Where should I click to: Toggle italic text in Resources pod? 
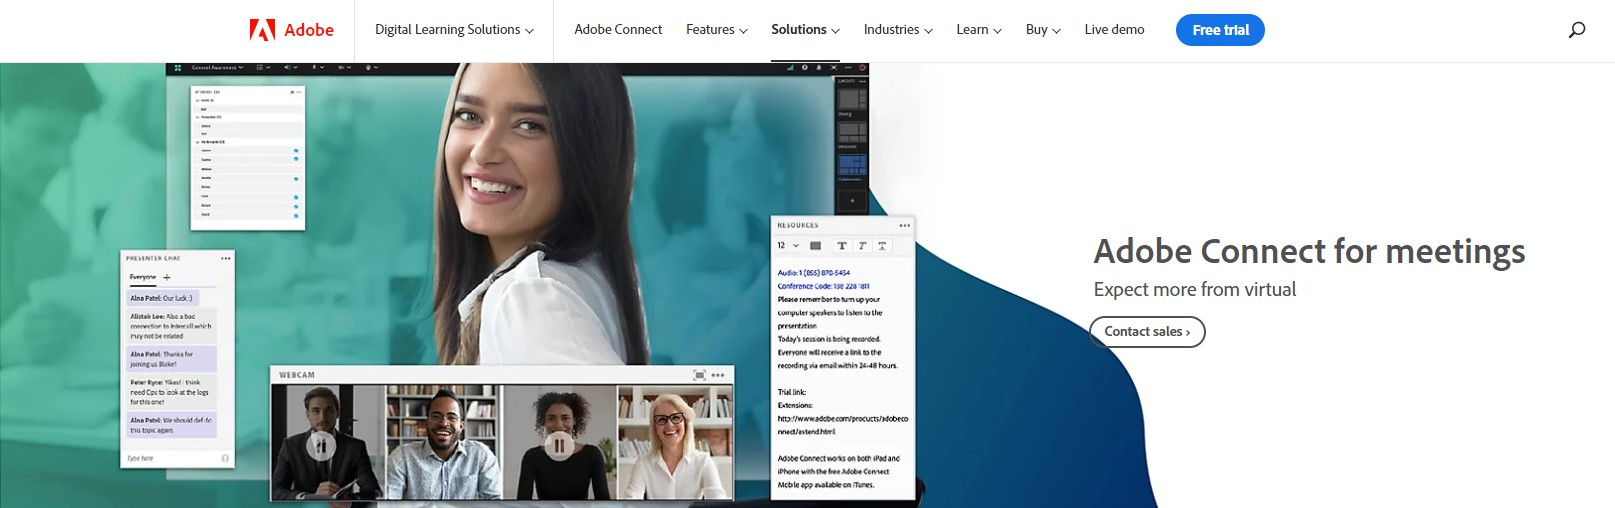862,245
